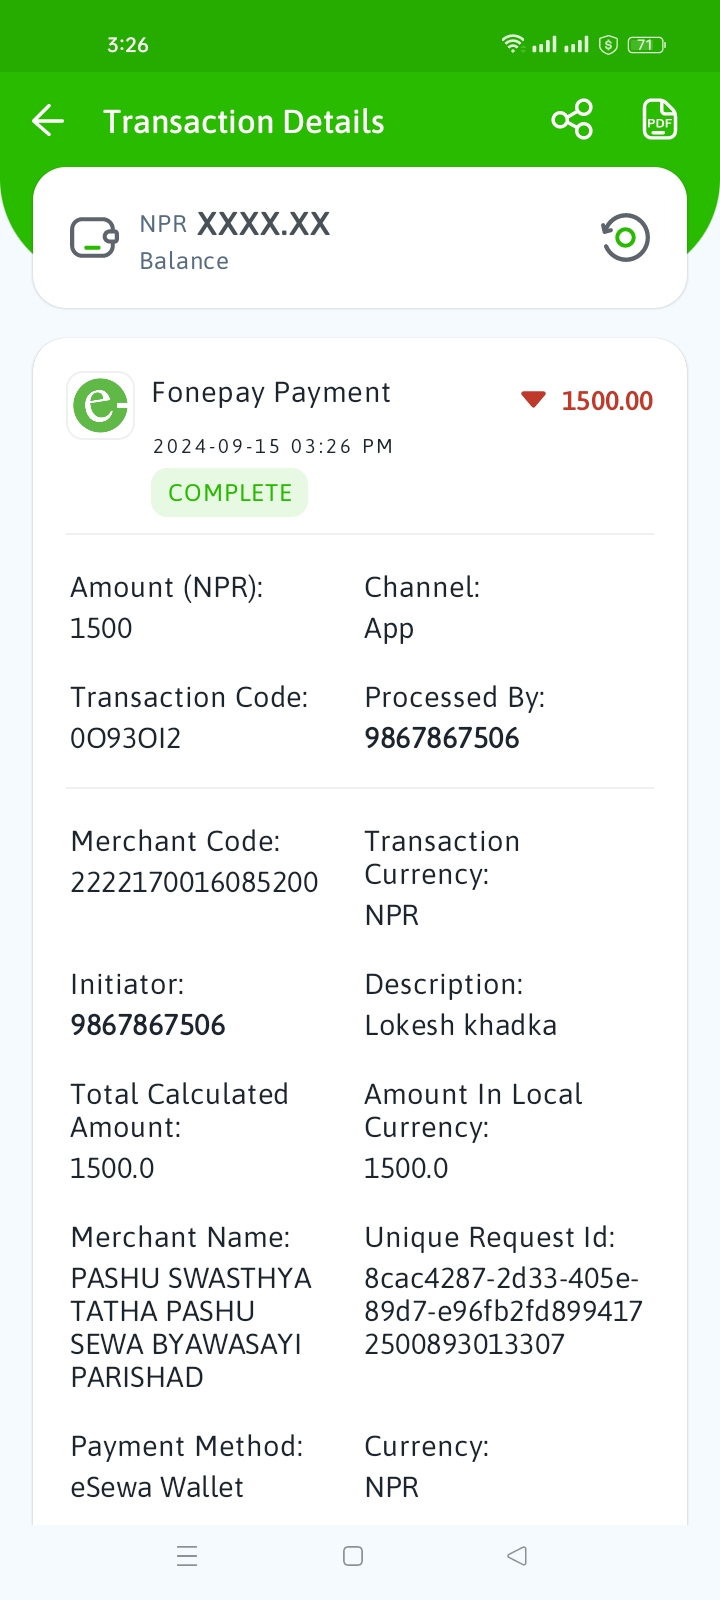The height and width of the screenshot is (1600, 720).
Task: Tap the Android home square button
Action: tap(353, 1556)
